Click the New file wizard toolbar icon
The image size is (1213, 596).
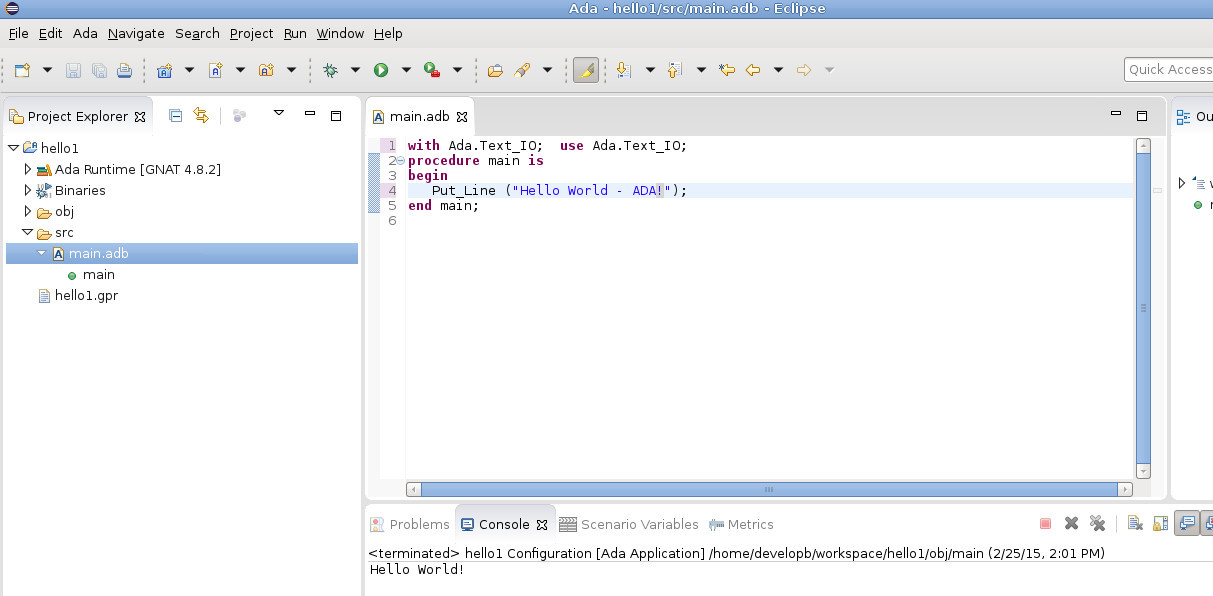pyautogui.click(x=22, y=70)
